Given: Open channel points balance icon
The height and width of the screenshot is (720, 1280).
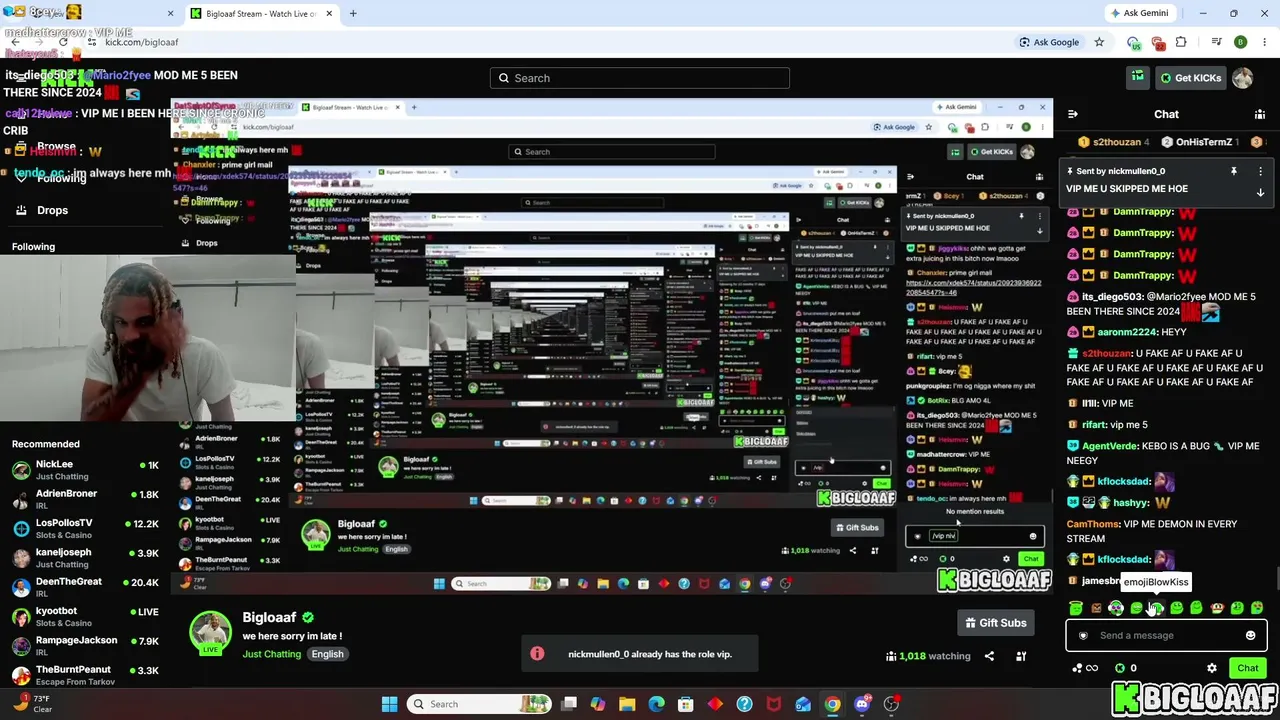Looking at the screenshot, I should point(1085,668).
